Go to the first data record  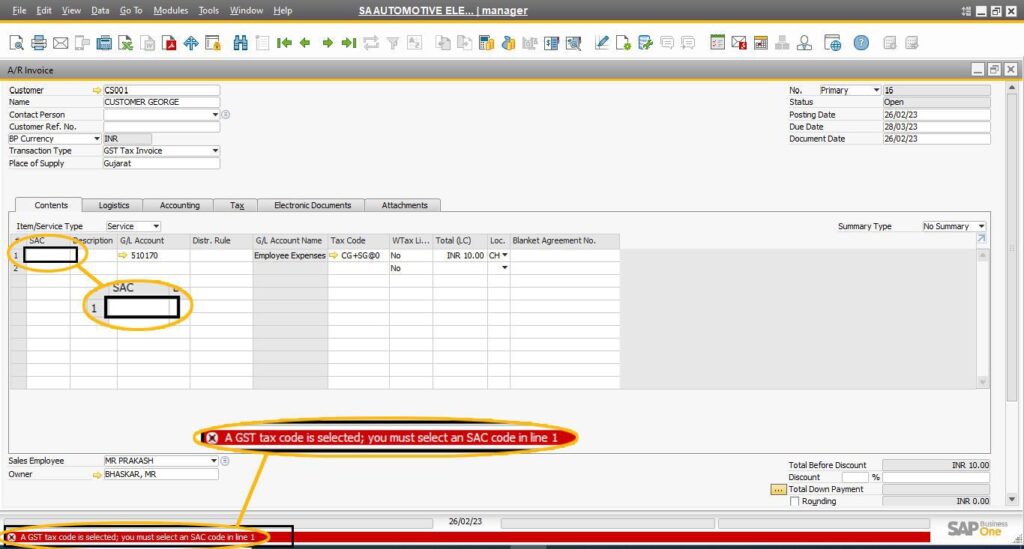284,43
